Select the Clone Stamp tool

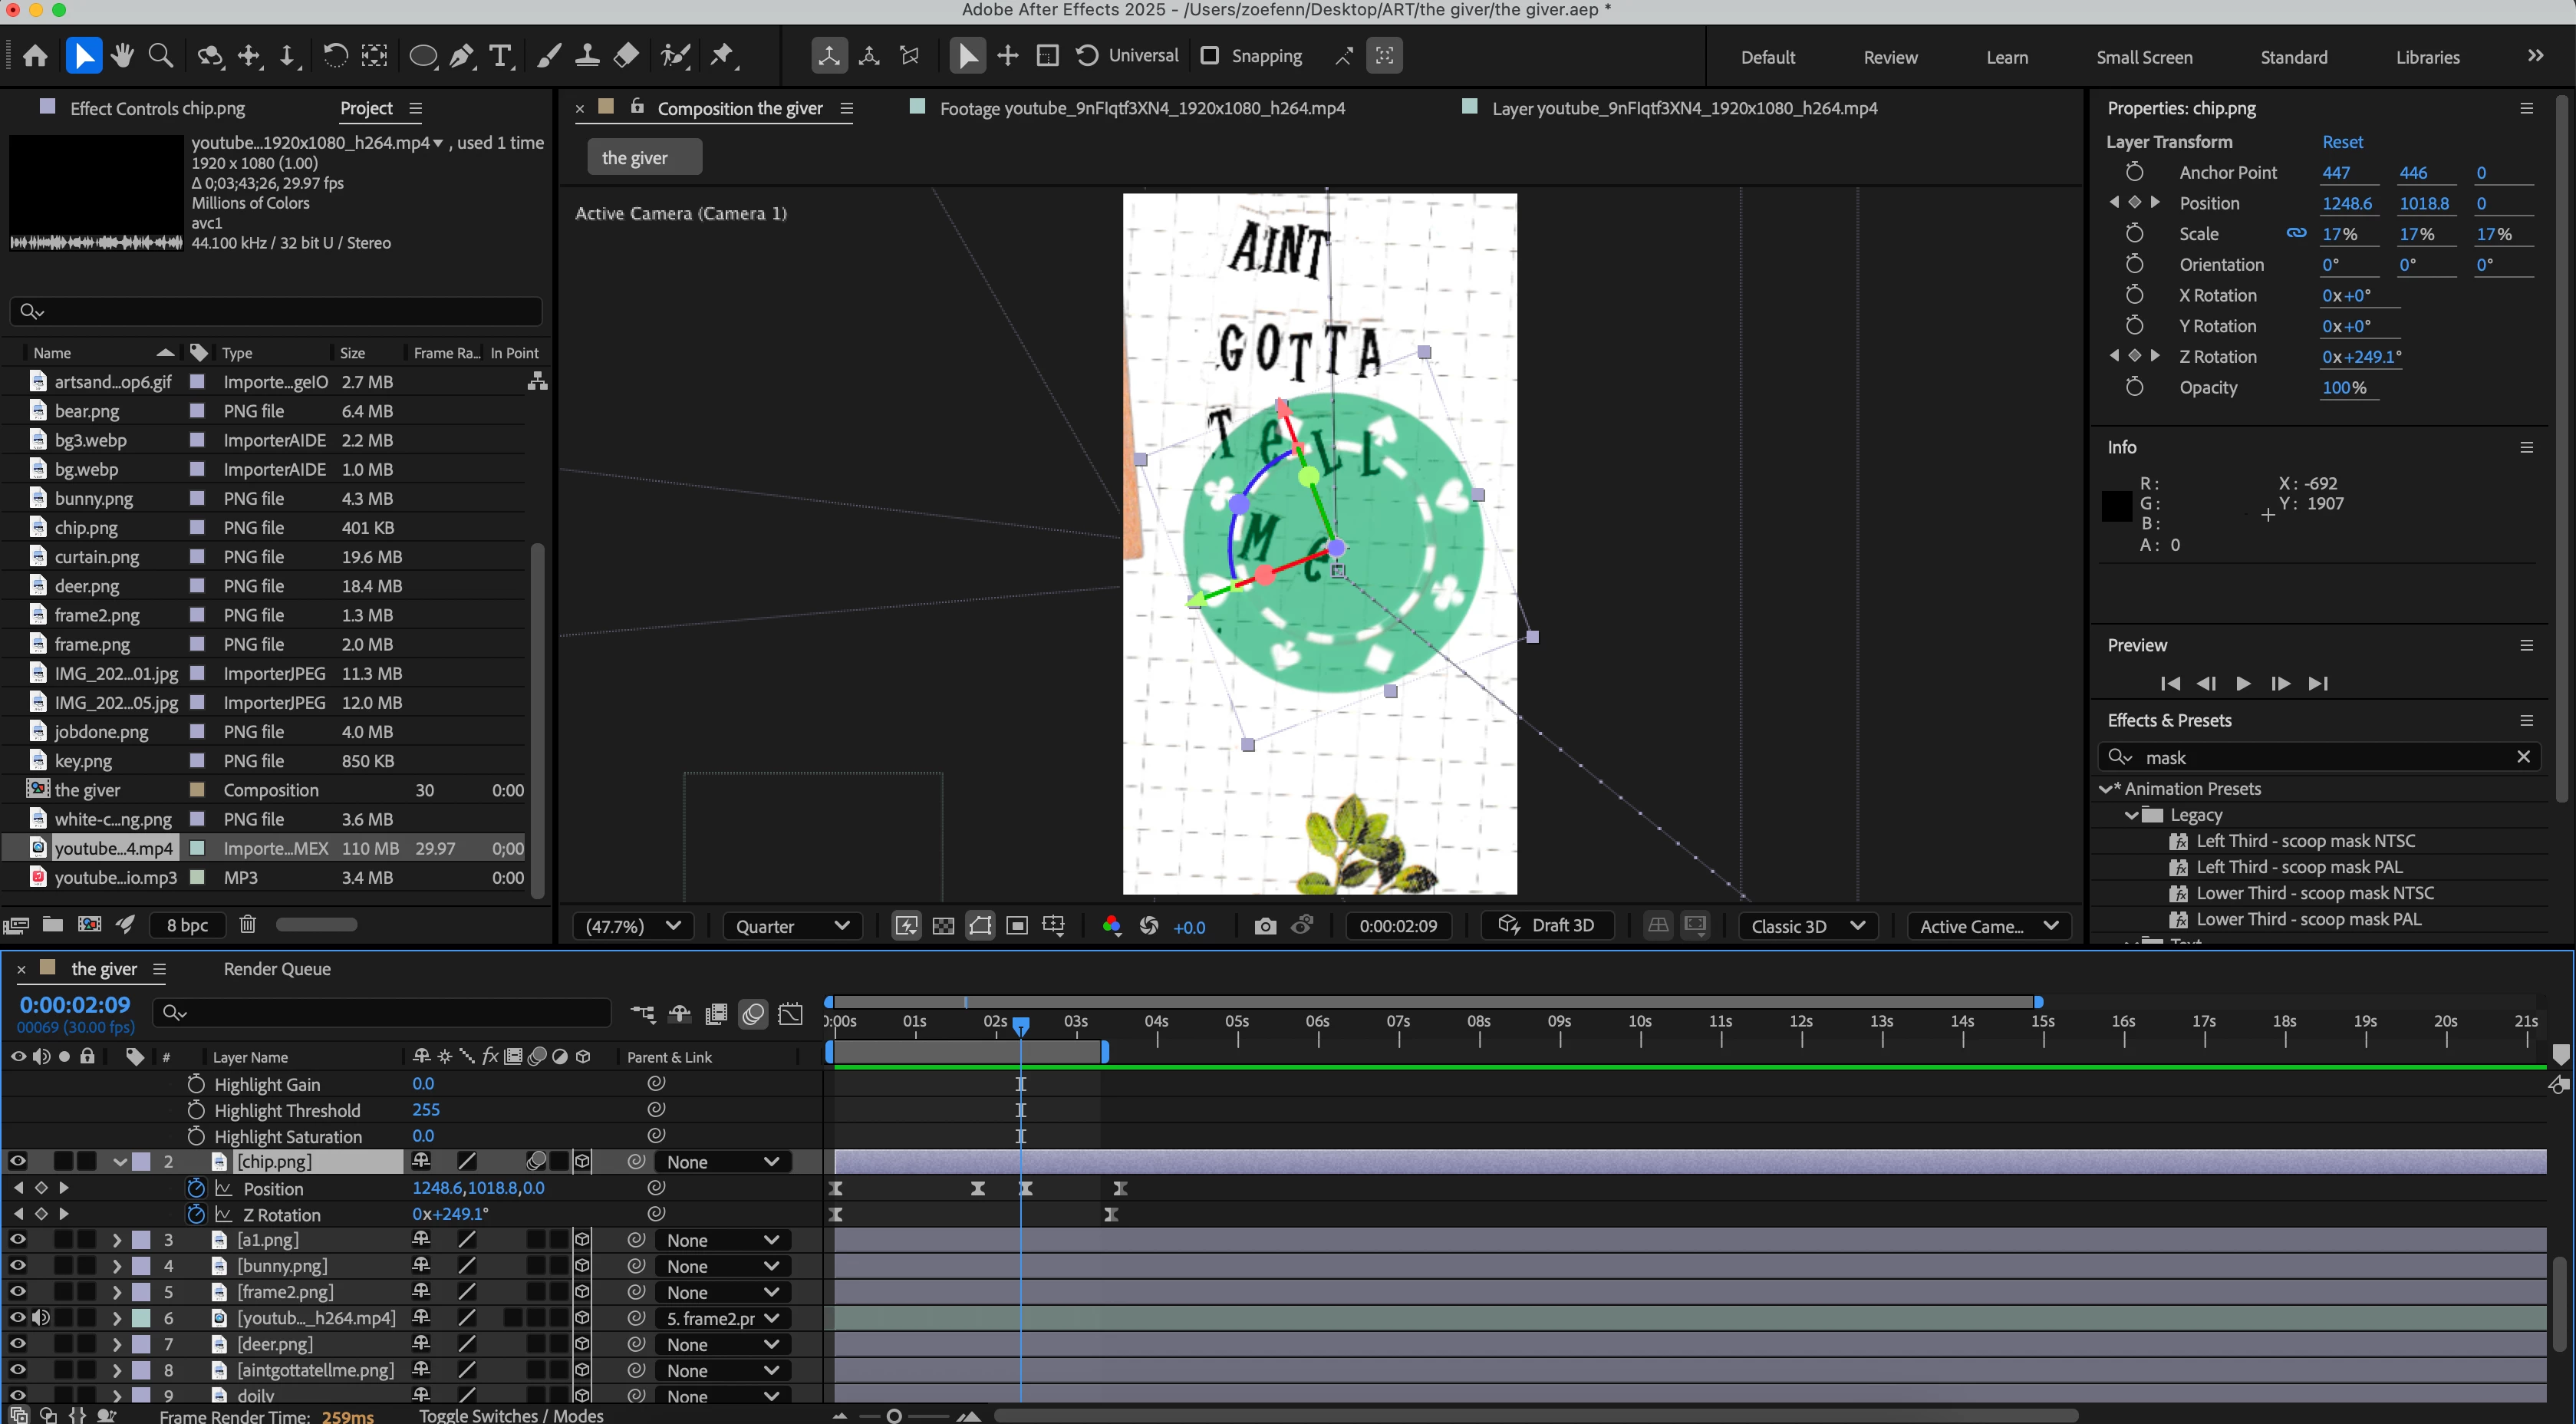(587, 56)
